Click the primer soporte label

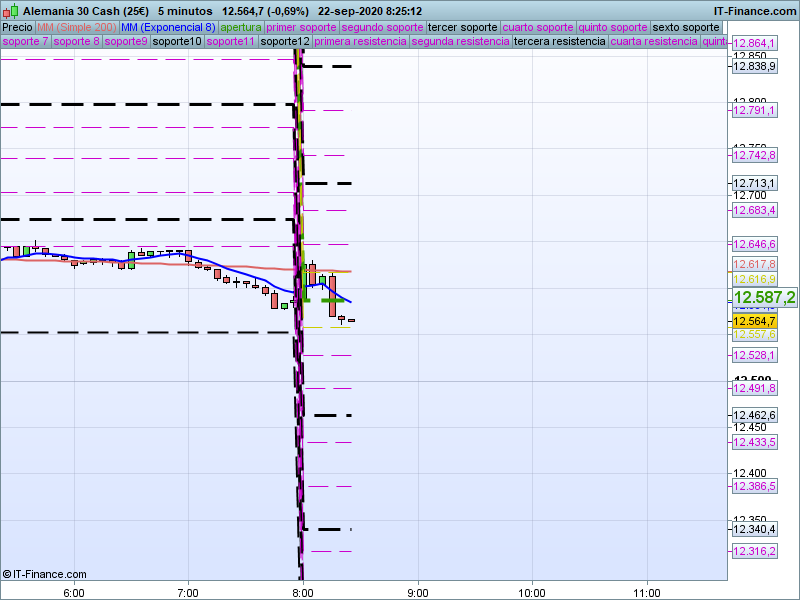pyautogui.click(x=301, y=28)
